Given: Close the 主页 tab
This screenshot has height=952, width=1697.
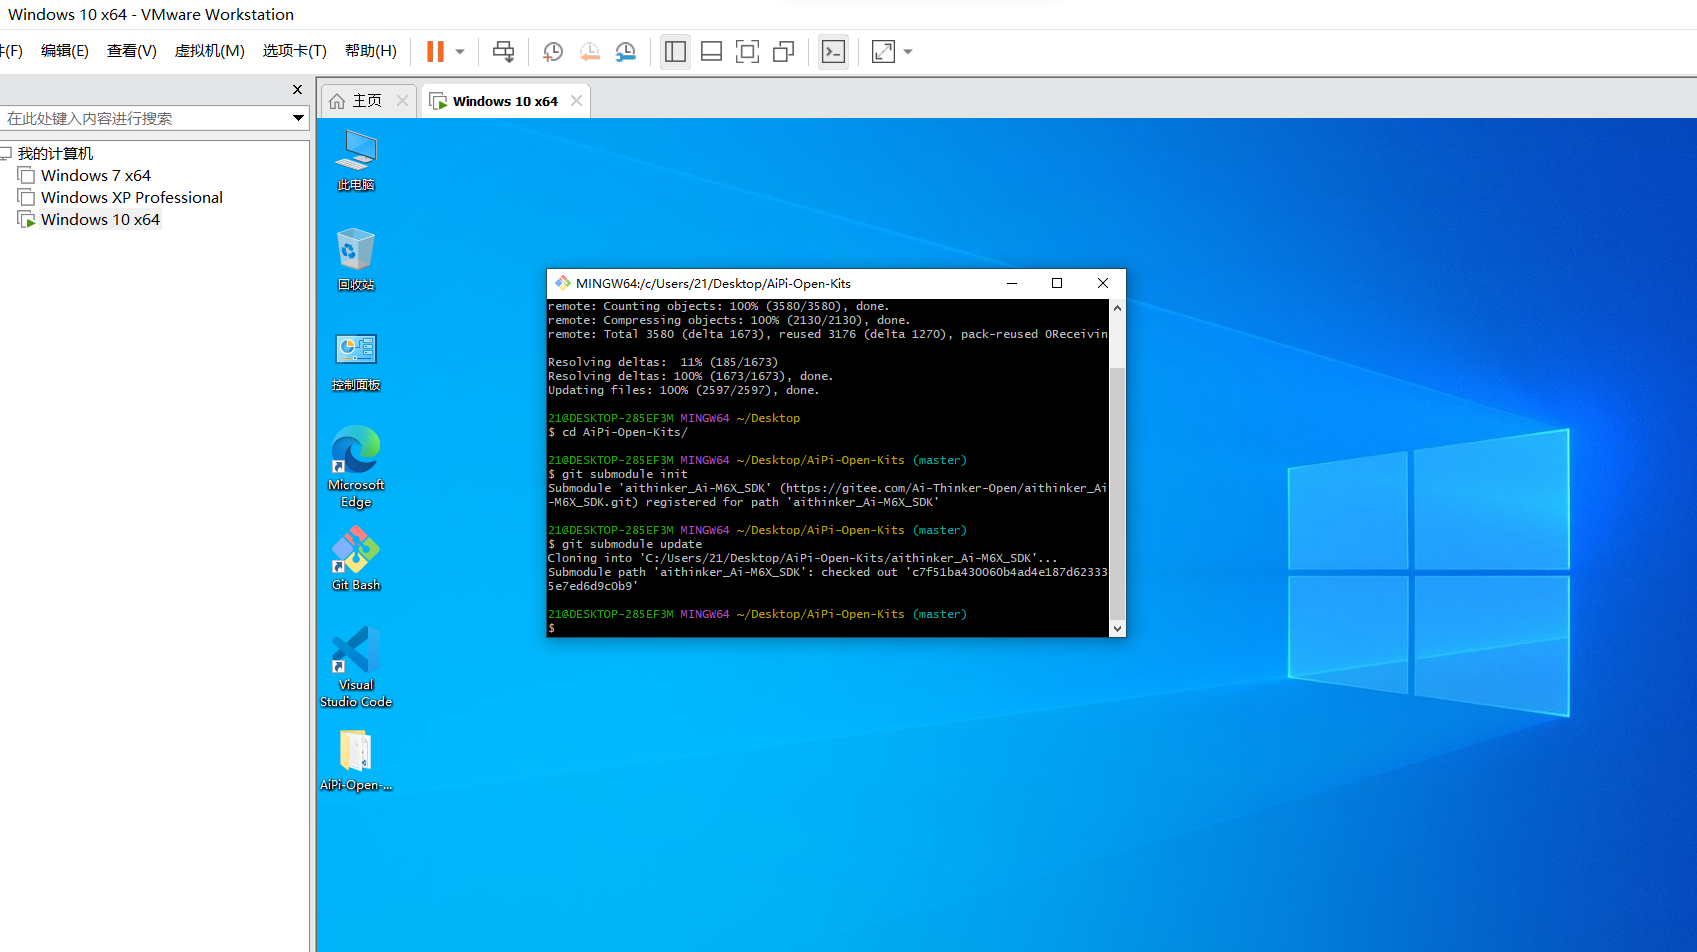Looking at the screenshot, I should pos(402,101).
